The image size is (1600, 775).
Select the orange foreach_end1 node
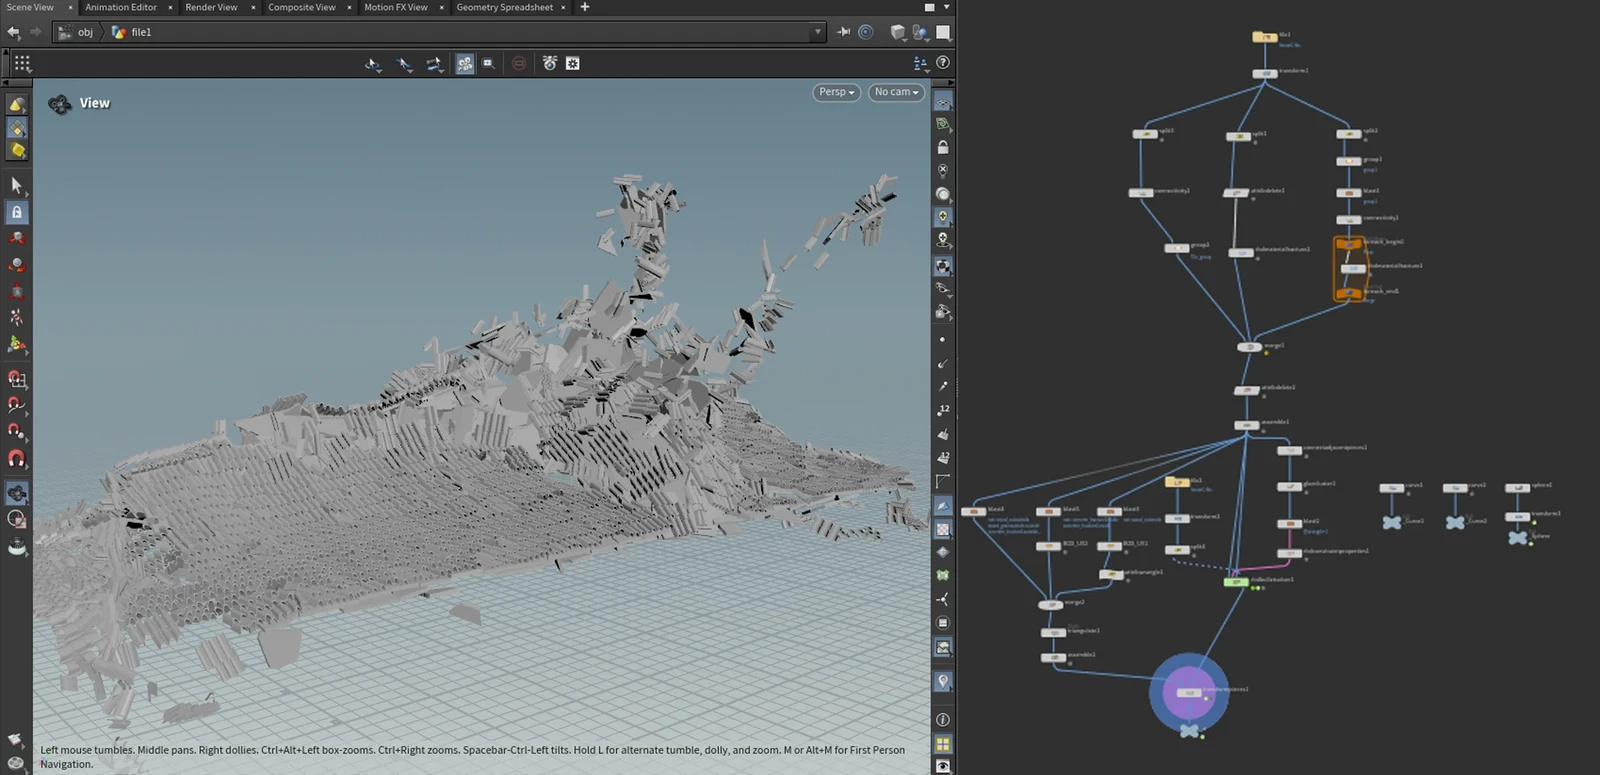[x=1349, y=293]
